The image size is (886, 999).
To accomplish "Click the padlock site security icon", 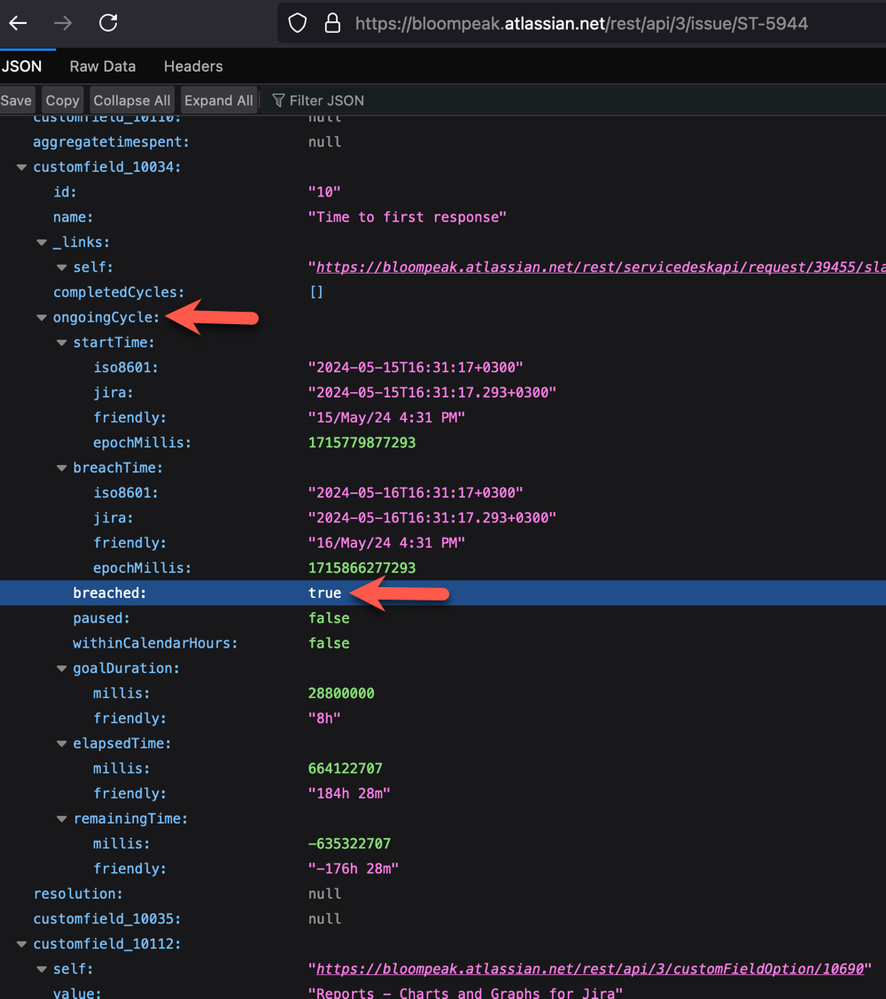I will [332, 23].
